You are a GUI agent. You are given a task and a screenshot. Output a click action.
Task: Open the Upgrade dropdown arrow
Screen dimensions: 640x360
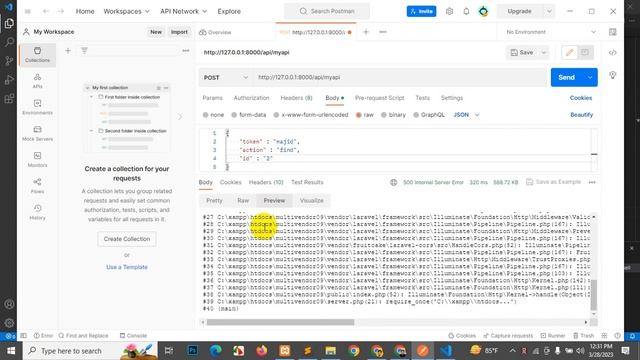pos(549,11)
